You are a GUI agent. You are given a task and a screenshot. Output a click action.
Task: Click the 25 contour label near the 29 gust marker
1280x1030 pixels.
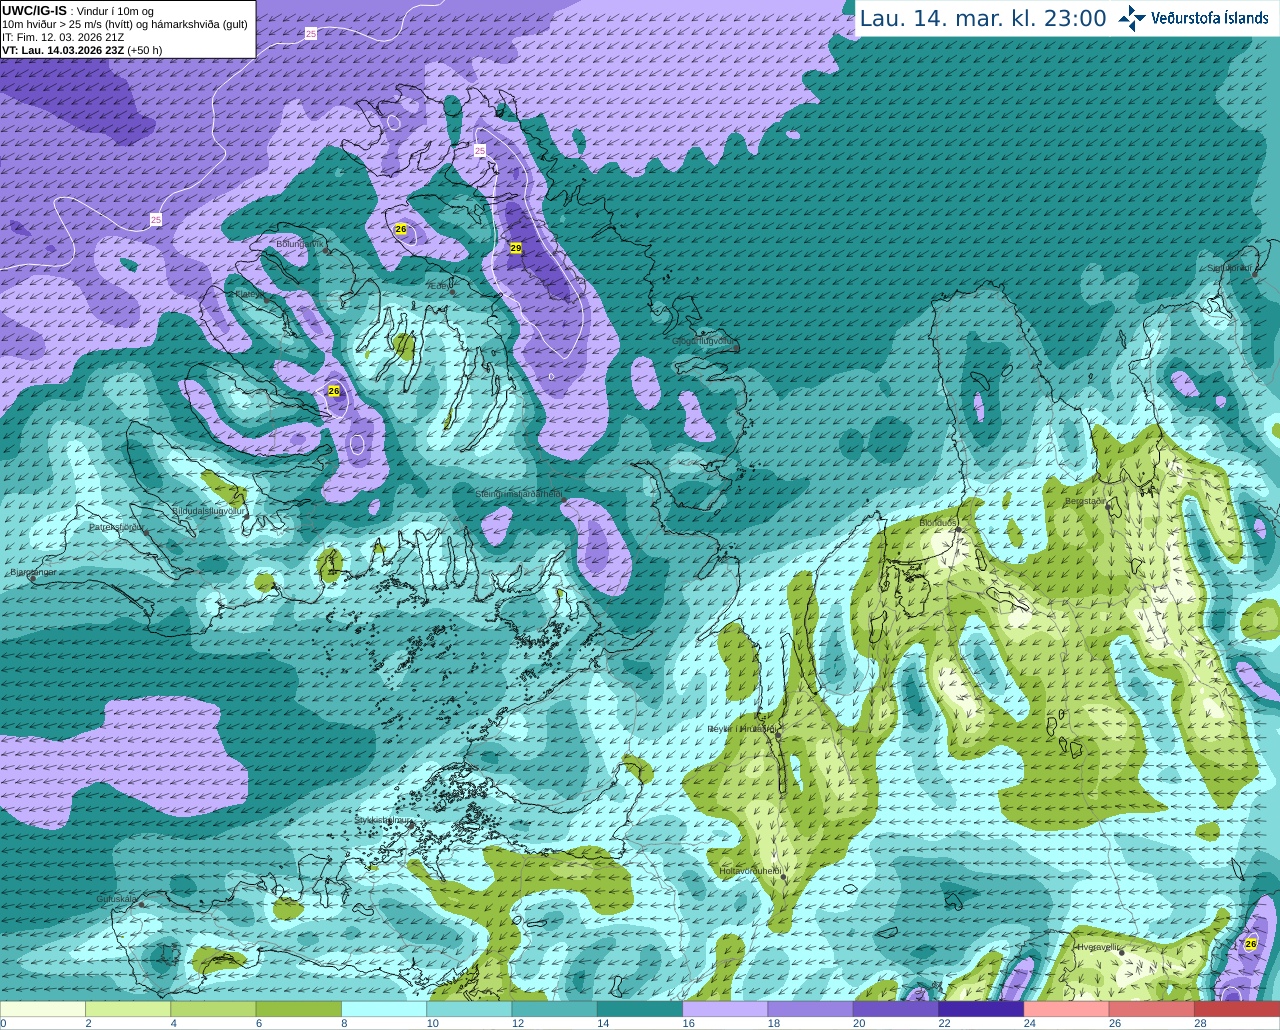[x=479, y=150]
